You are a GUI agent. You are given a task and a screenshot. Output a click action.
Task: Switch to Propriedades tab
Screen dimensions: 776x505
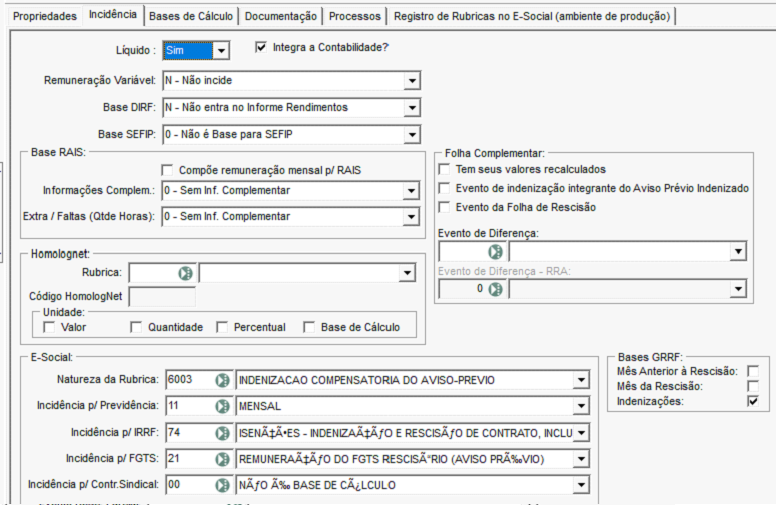click(x=45, y=16)
